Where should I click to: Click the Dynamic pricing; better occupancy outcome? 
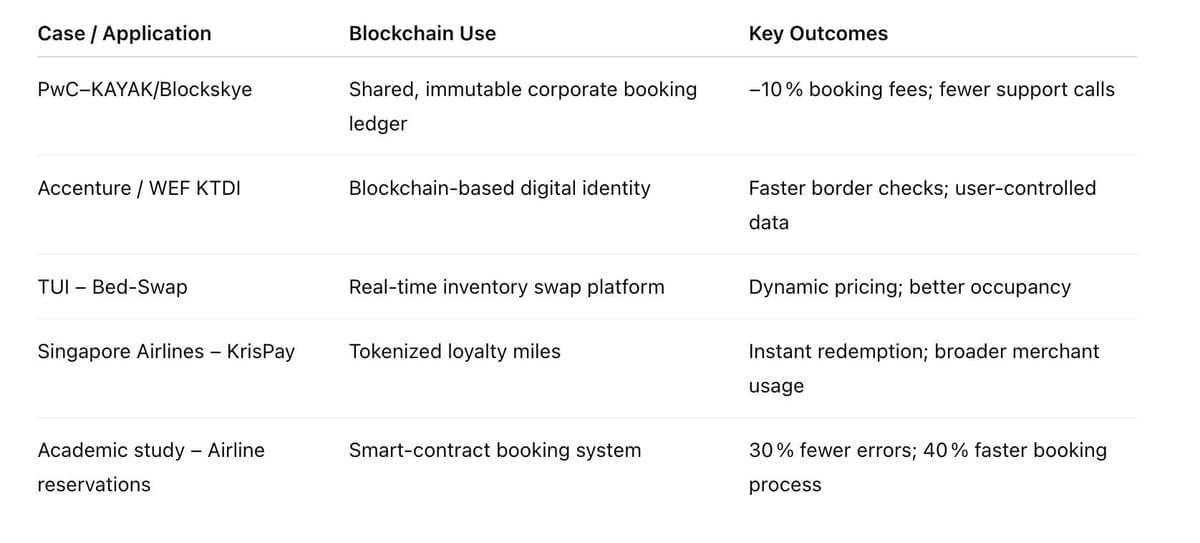coord(909,287)
